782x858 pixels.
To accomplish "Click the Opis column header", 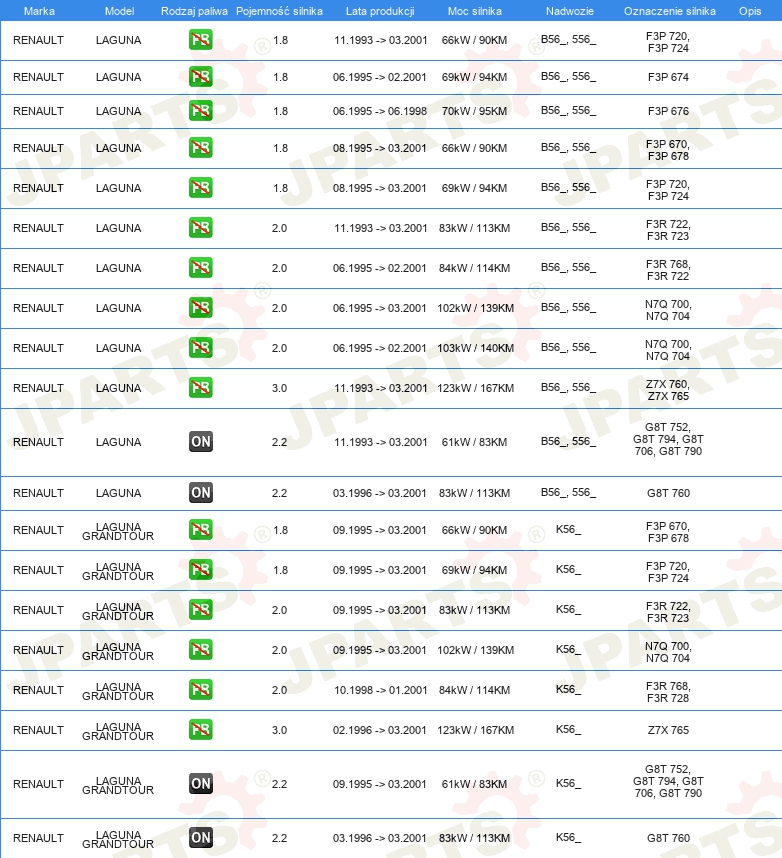I will tap(750, 11).
